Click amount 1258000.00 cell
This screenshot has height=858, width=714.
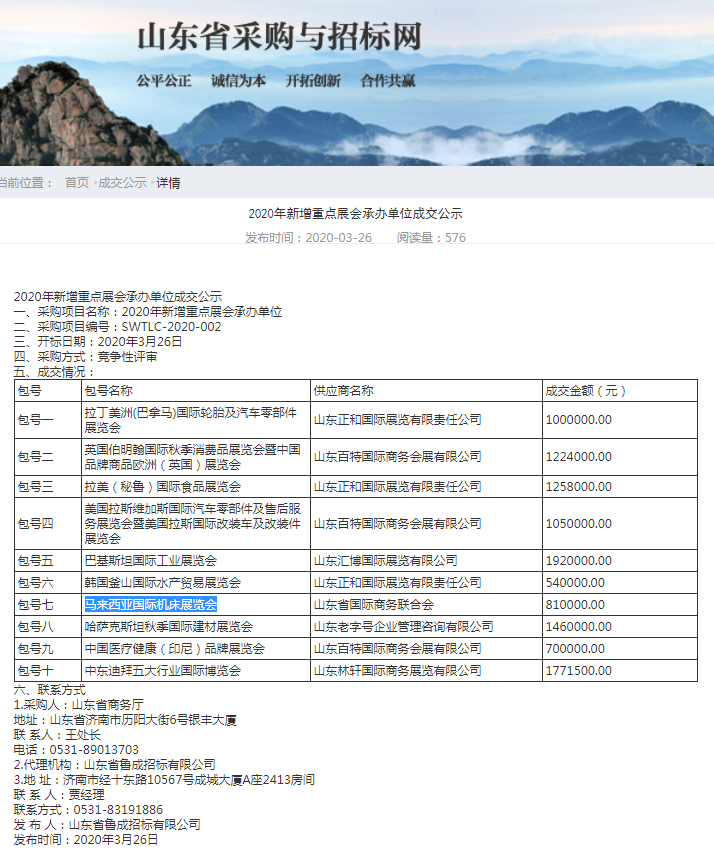tap(620, 486)
